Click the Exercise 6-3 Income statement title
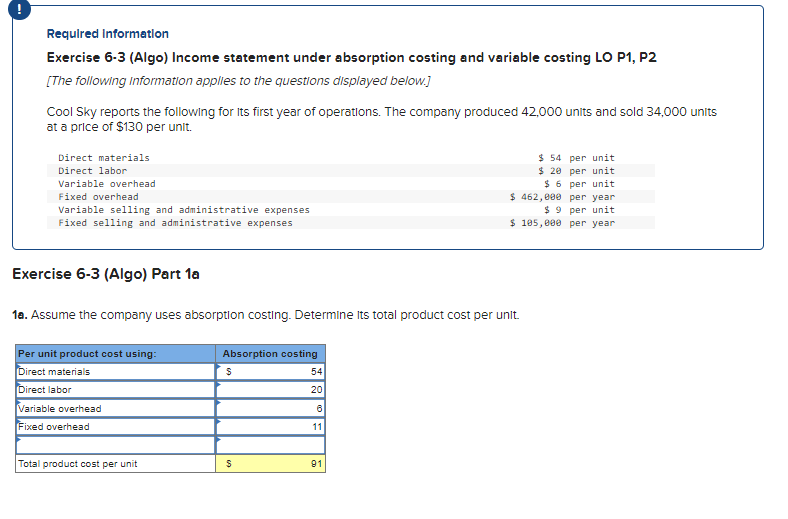 coord(351,58)
